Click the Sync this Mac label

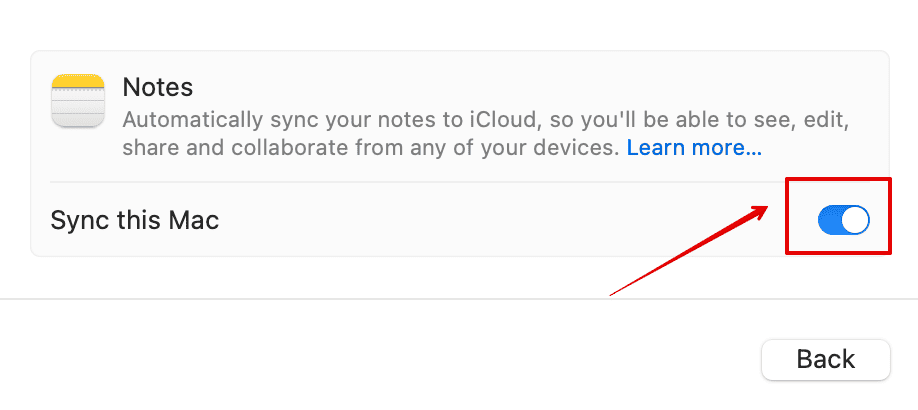click(x=134, y=220)
